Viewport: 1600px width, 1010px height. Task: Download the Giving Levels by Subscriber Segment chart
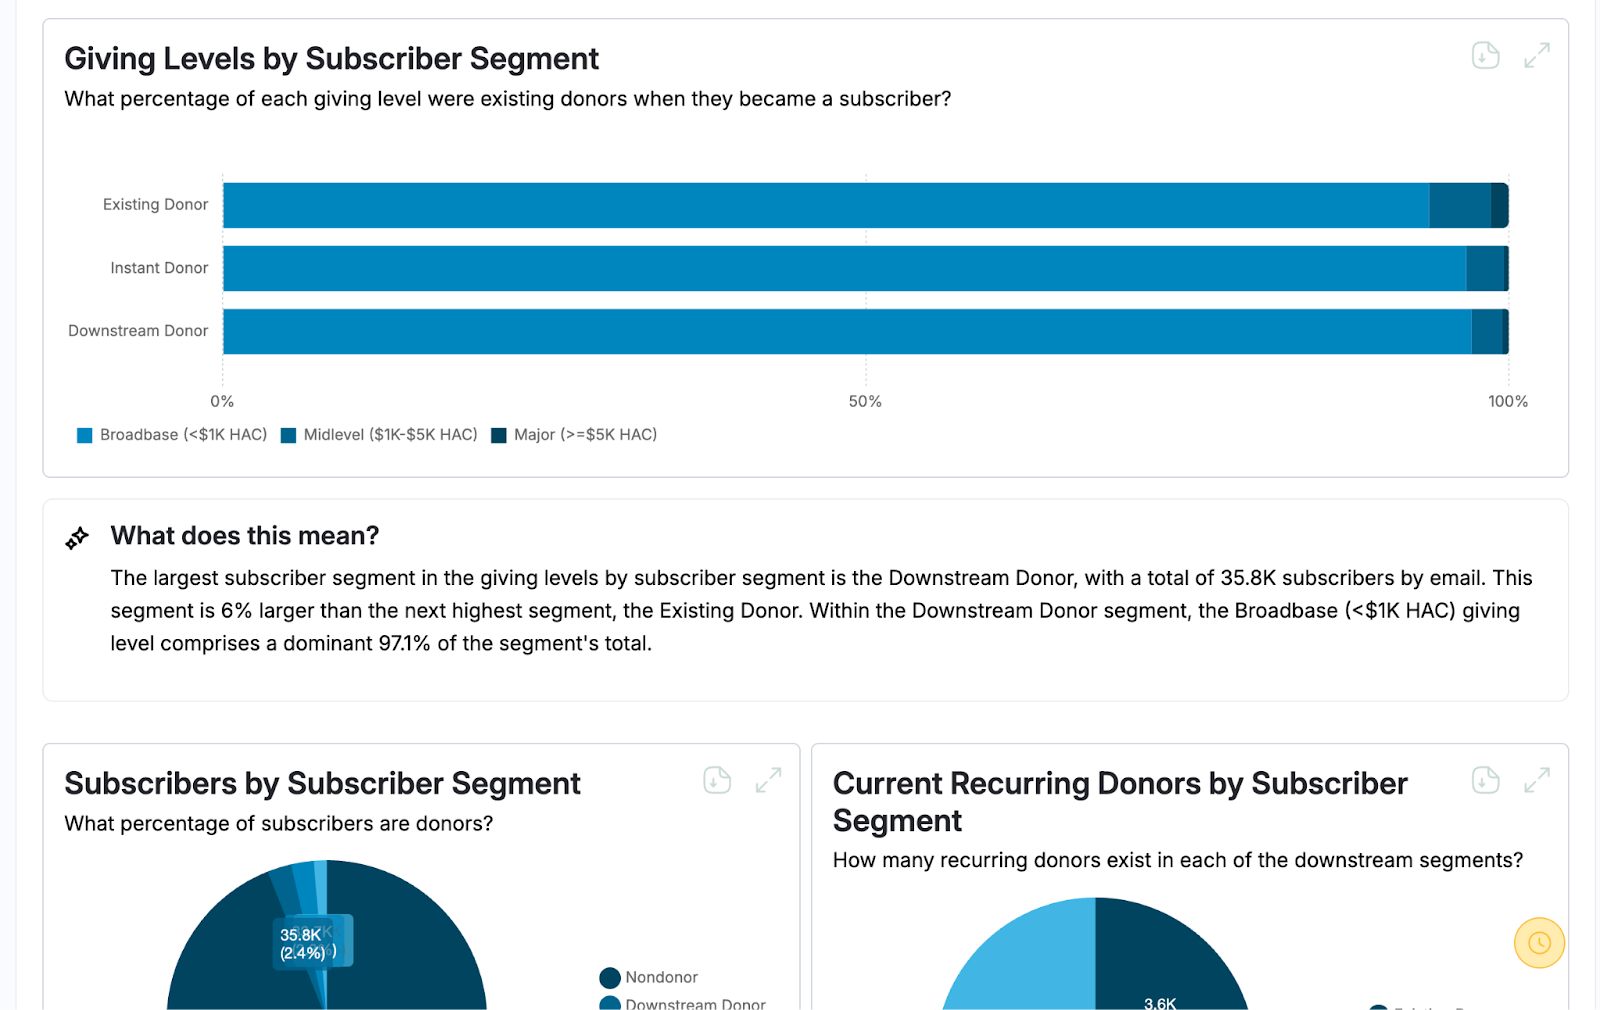1485,56
